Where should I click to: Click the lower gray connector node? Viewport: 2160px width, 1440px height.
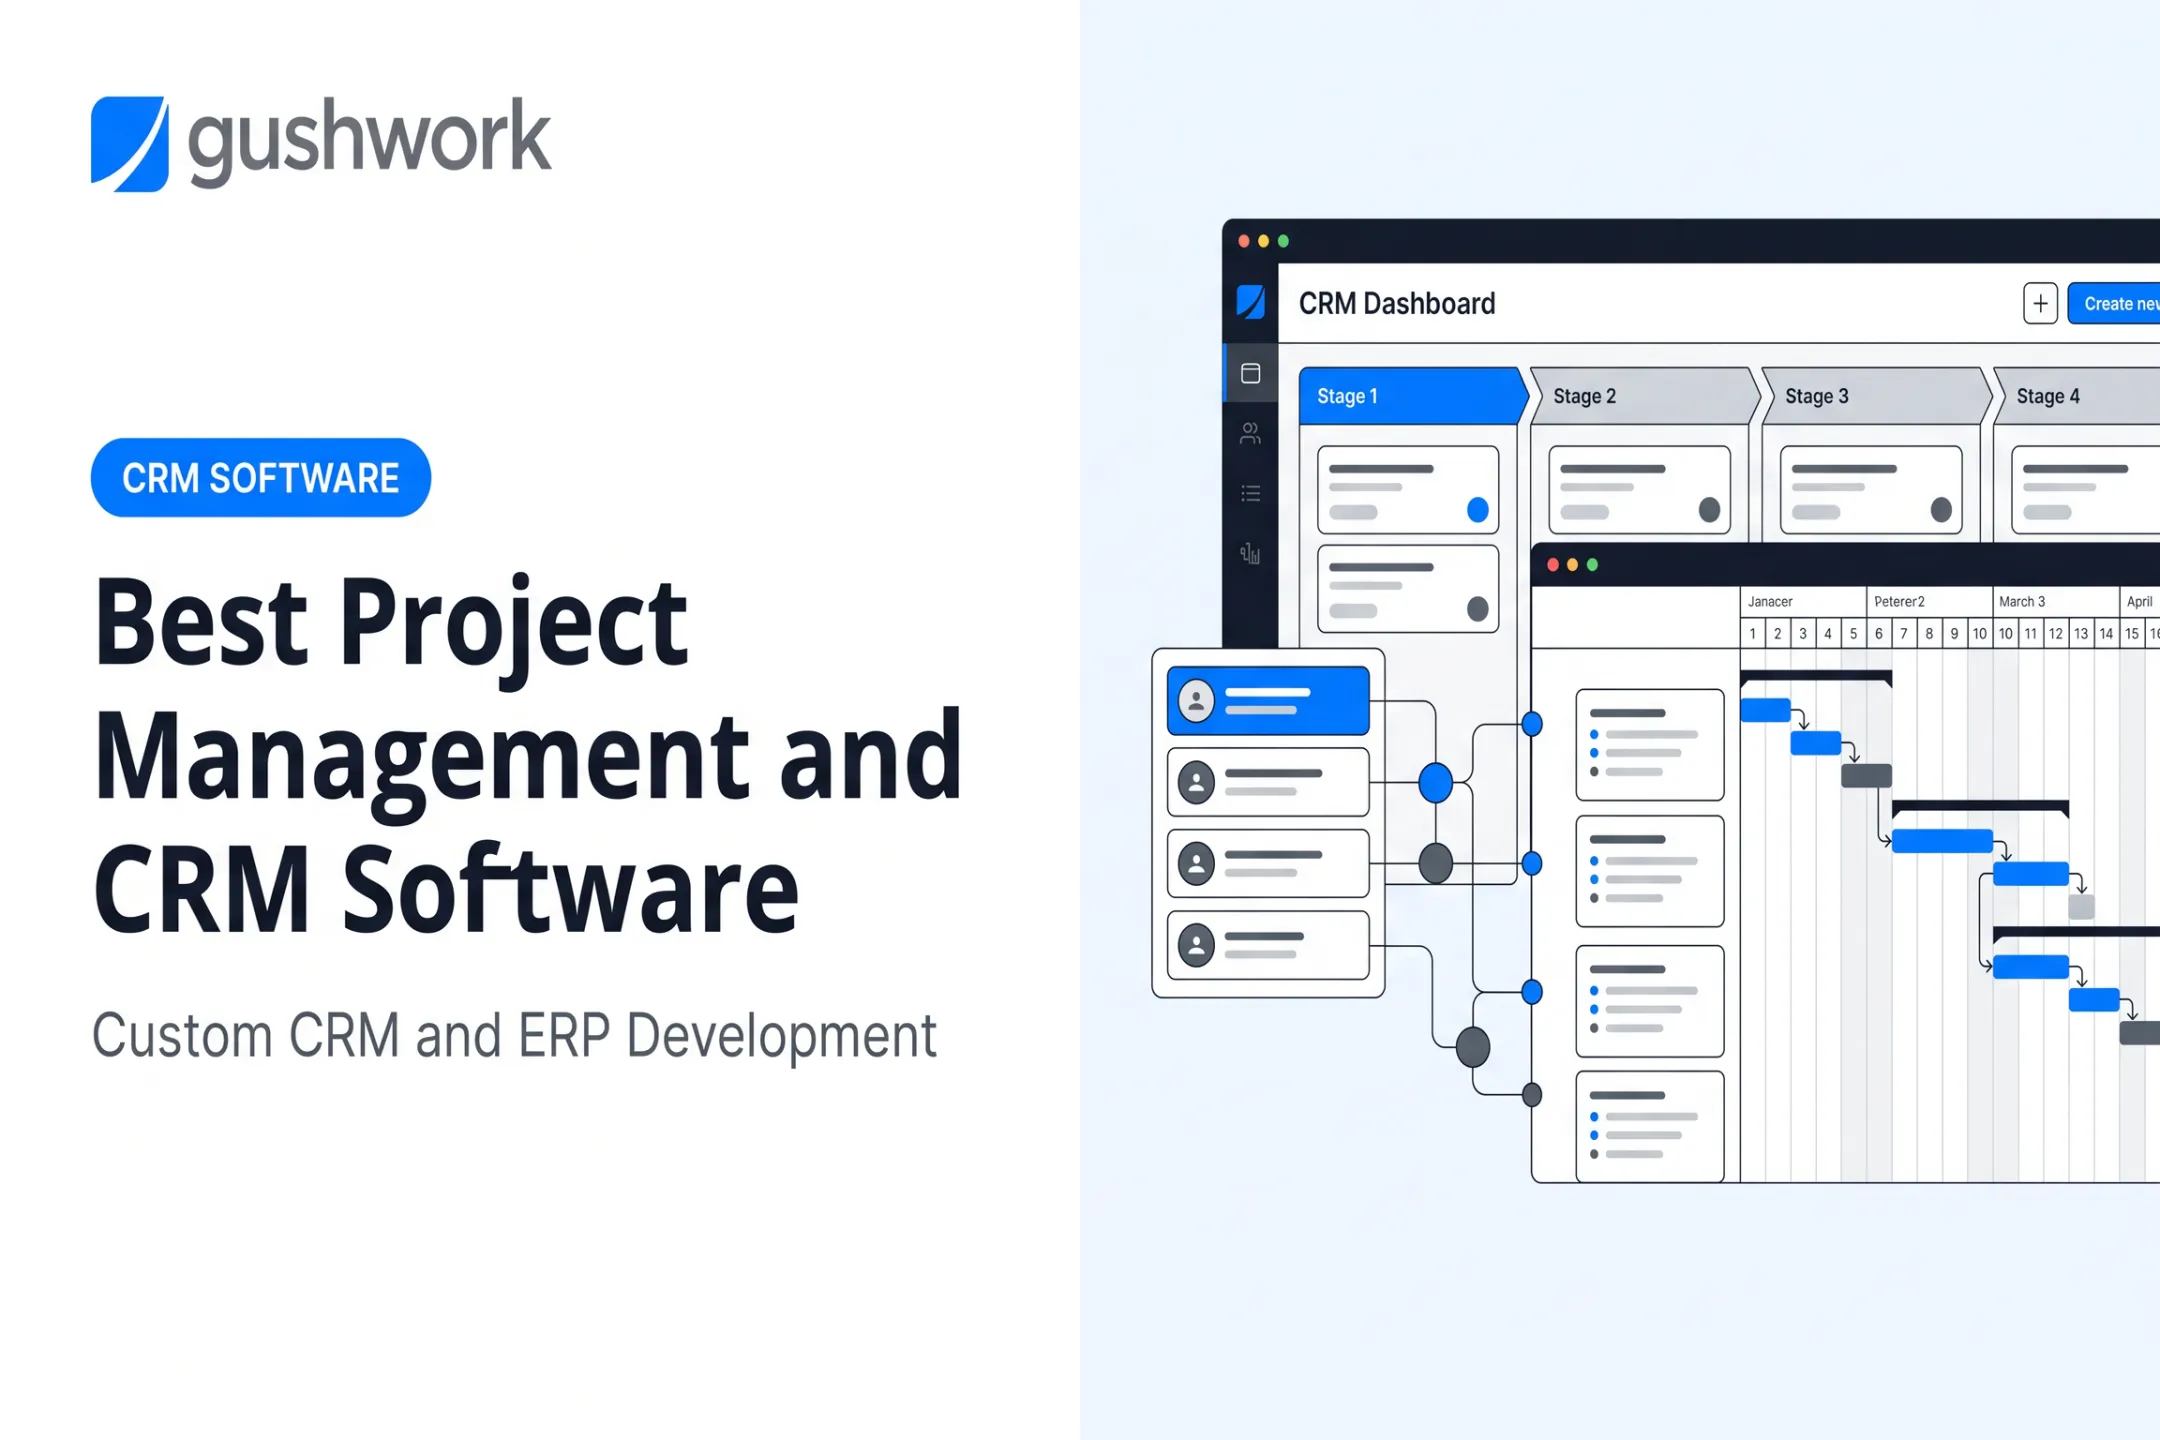pyautogui.click(x=1472, y=1047)
